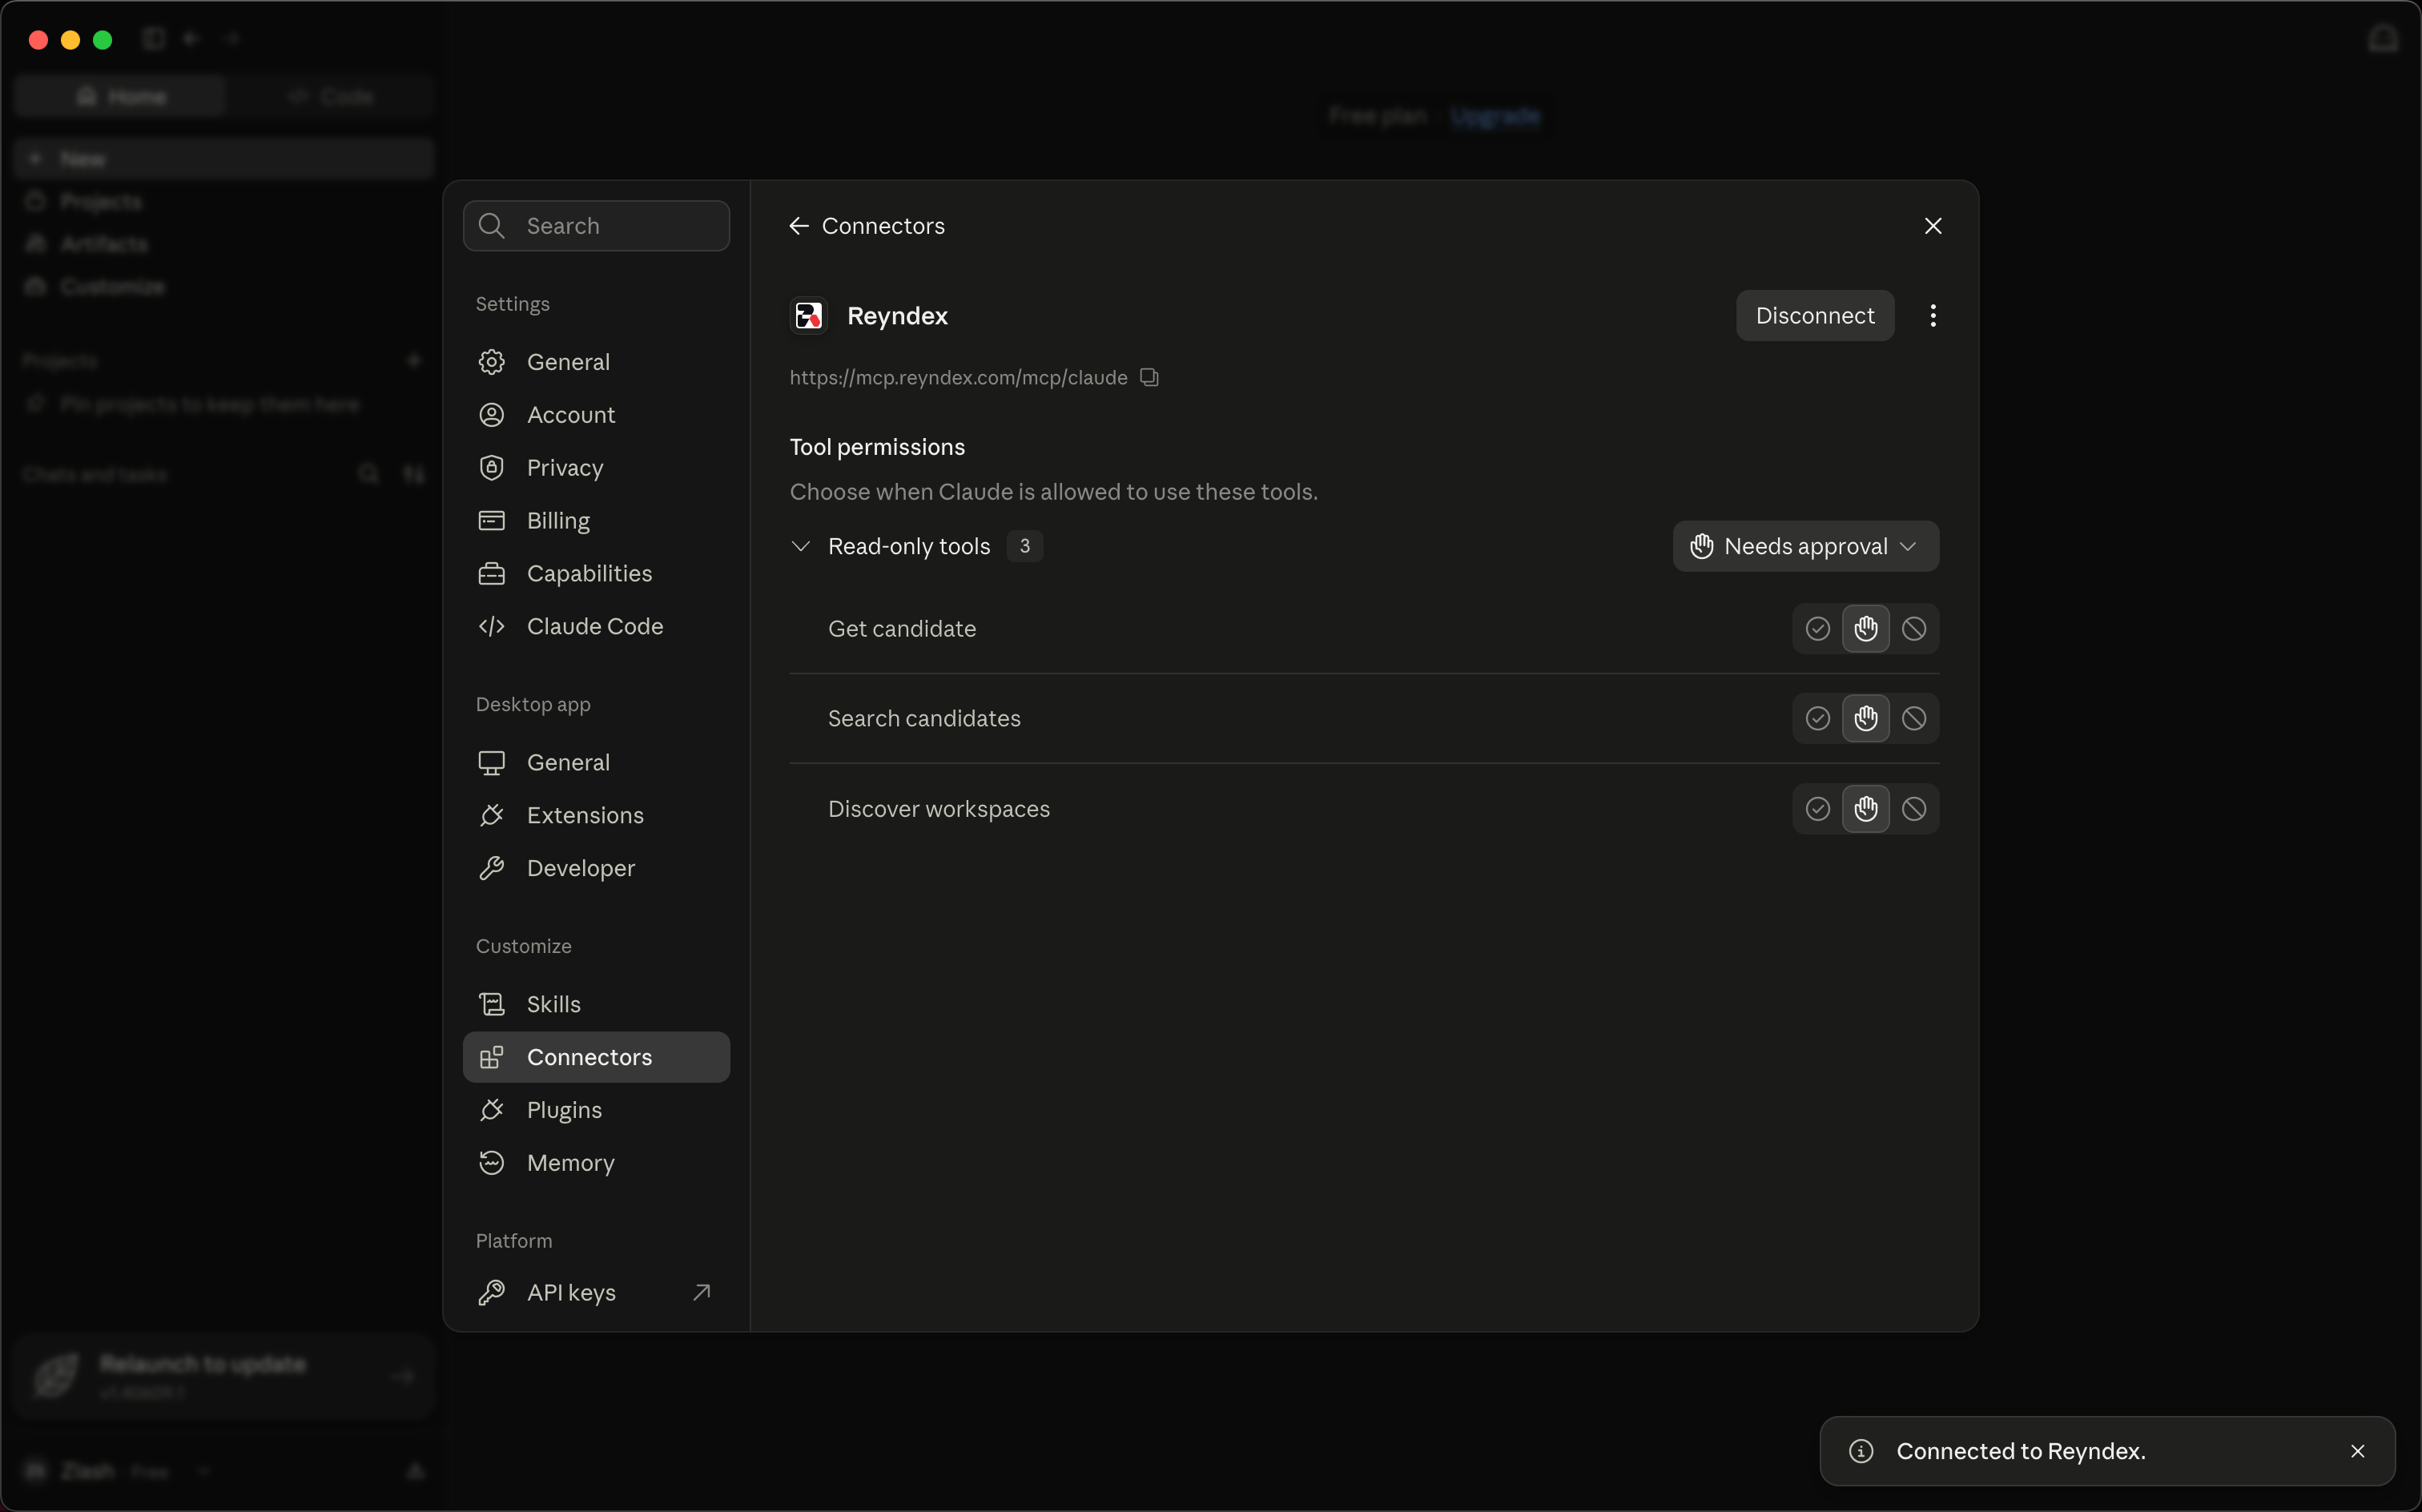Collapse the Read-only tools section
Image resolution: width=2422 pixels, height=1512 pixels.
pos(800,546)
